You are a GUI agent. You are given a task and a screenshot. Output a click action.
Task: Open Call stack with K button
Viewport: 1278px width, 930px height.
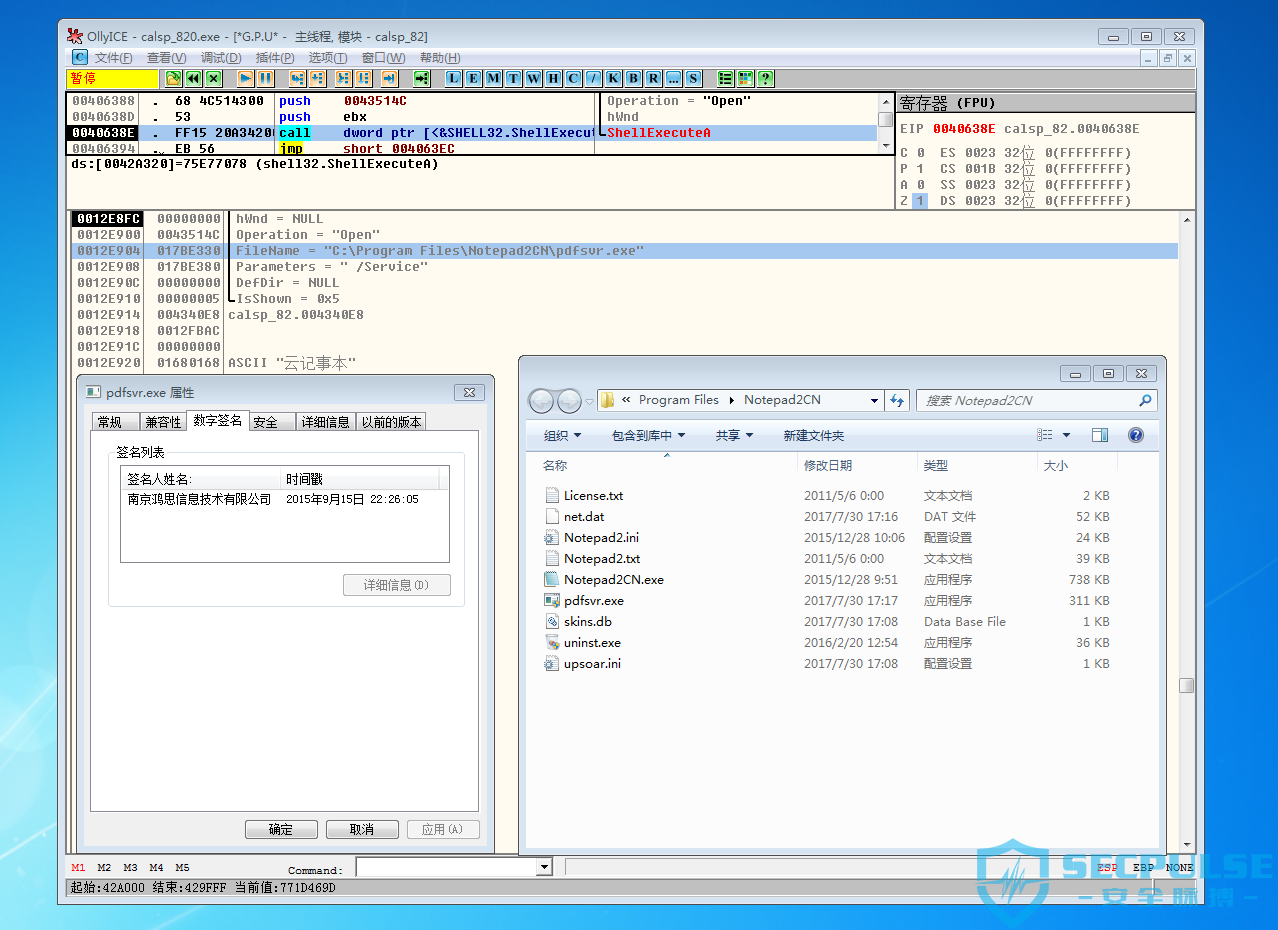pyautogui.click(x=613, y=78)
